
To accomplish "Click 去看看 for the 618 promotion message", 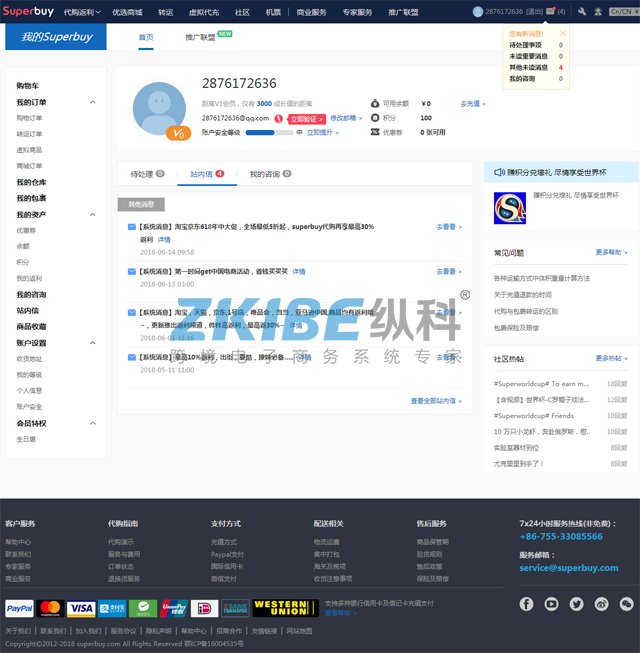I will [x=449, y=227].
